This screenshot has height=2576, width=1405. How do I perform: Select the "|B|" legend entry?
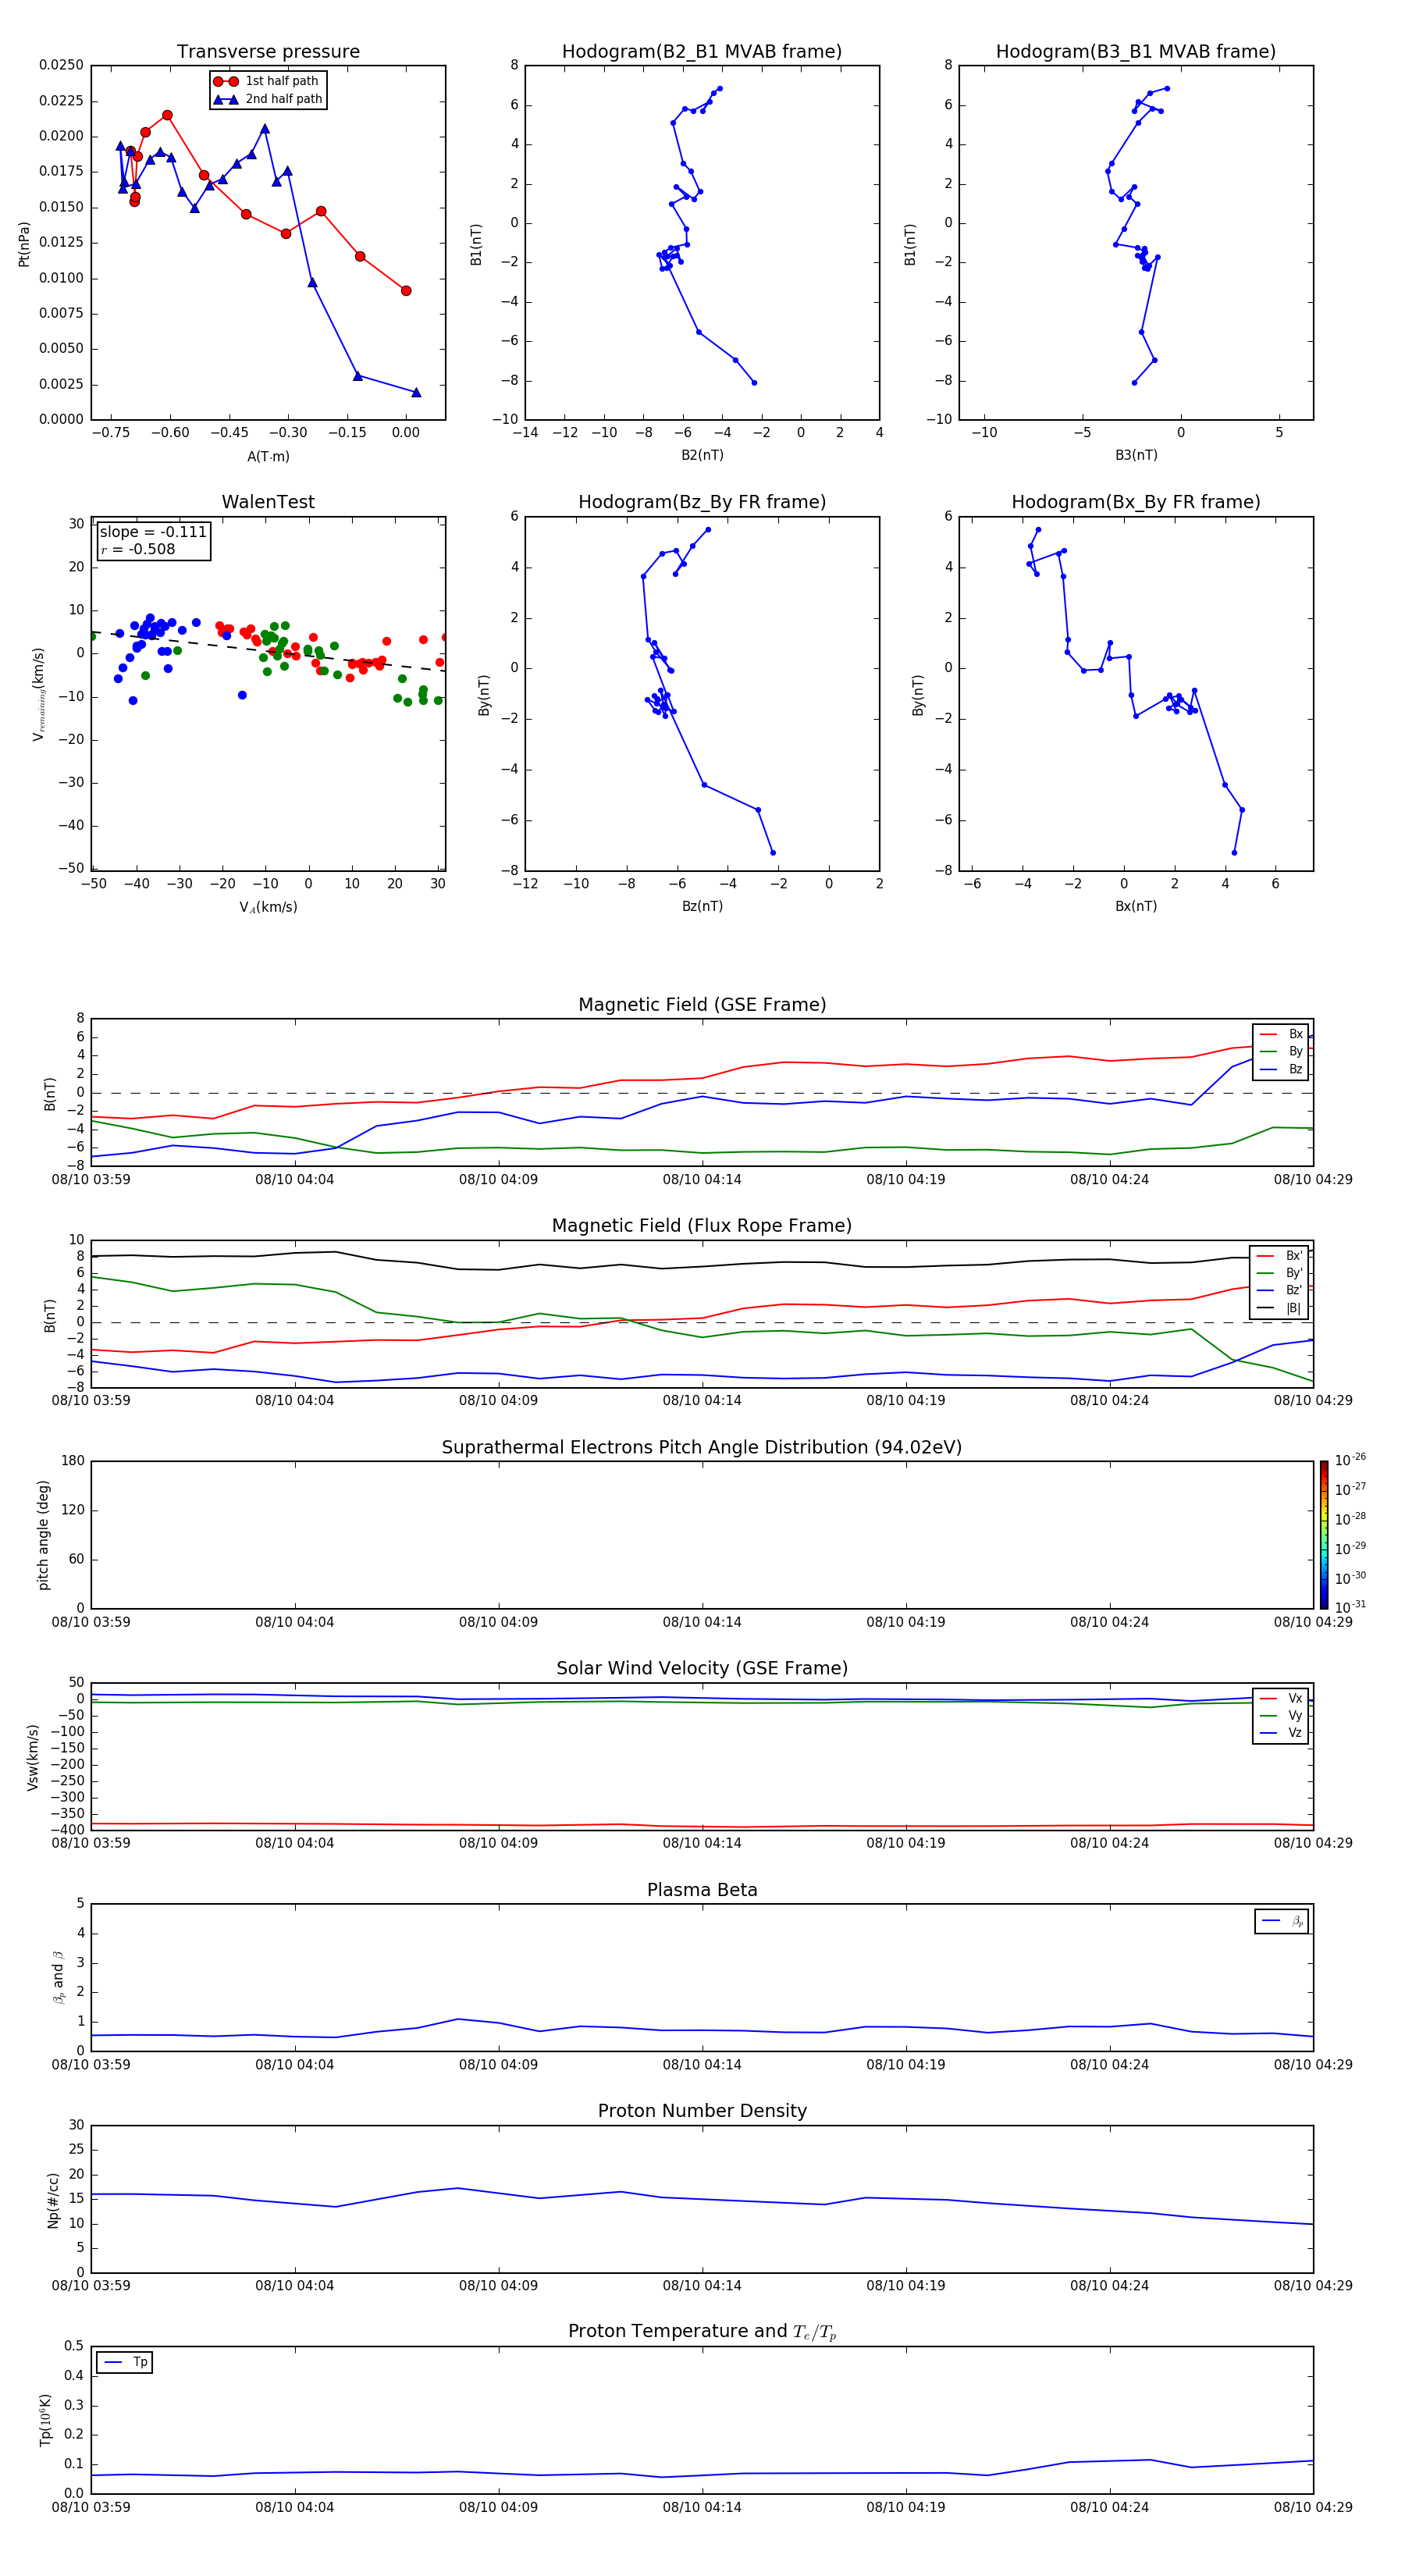[x=1280, y=1308]
